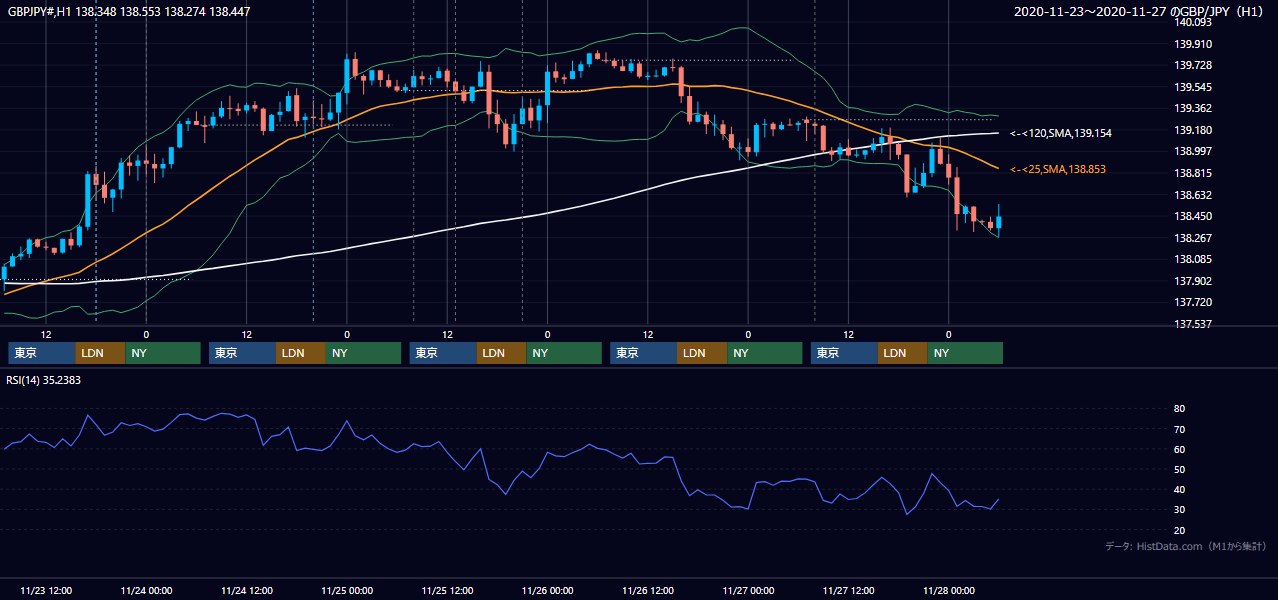Click the 137.537 bottom price label
This screenshot has height=600, width=1278.
(1192, 324)
